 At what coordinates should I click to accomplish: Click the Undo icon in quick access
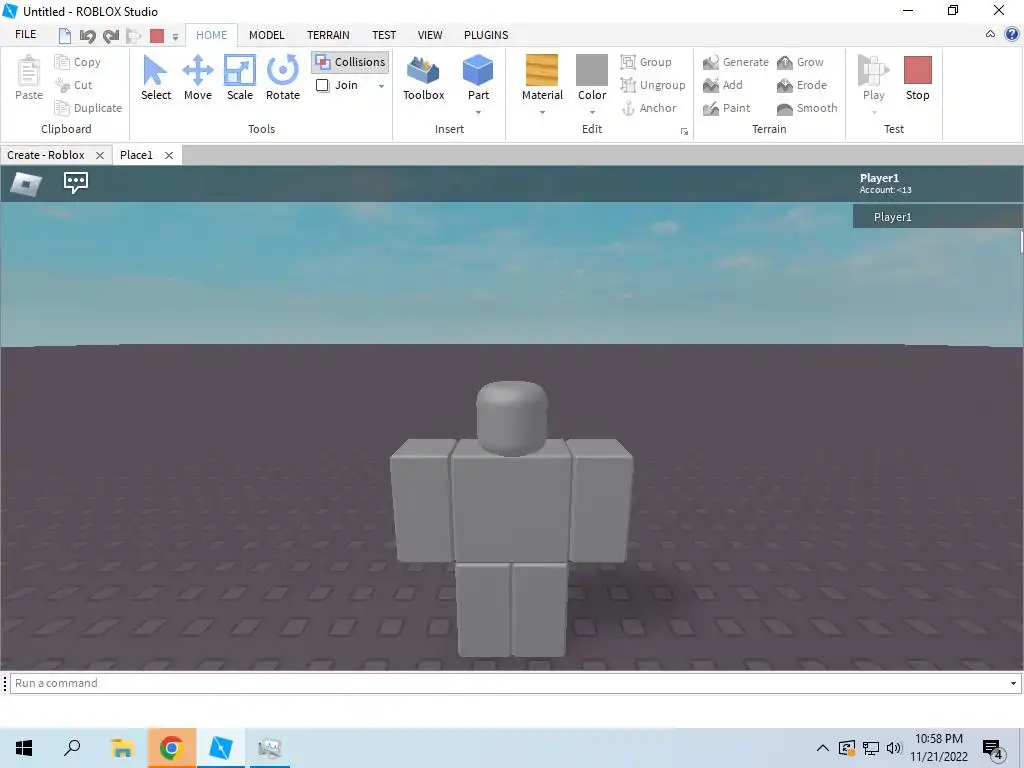coord(88,36)
